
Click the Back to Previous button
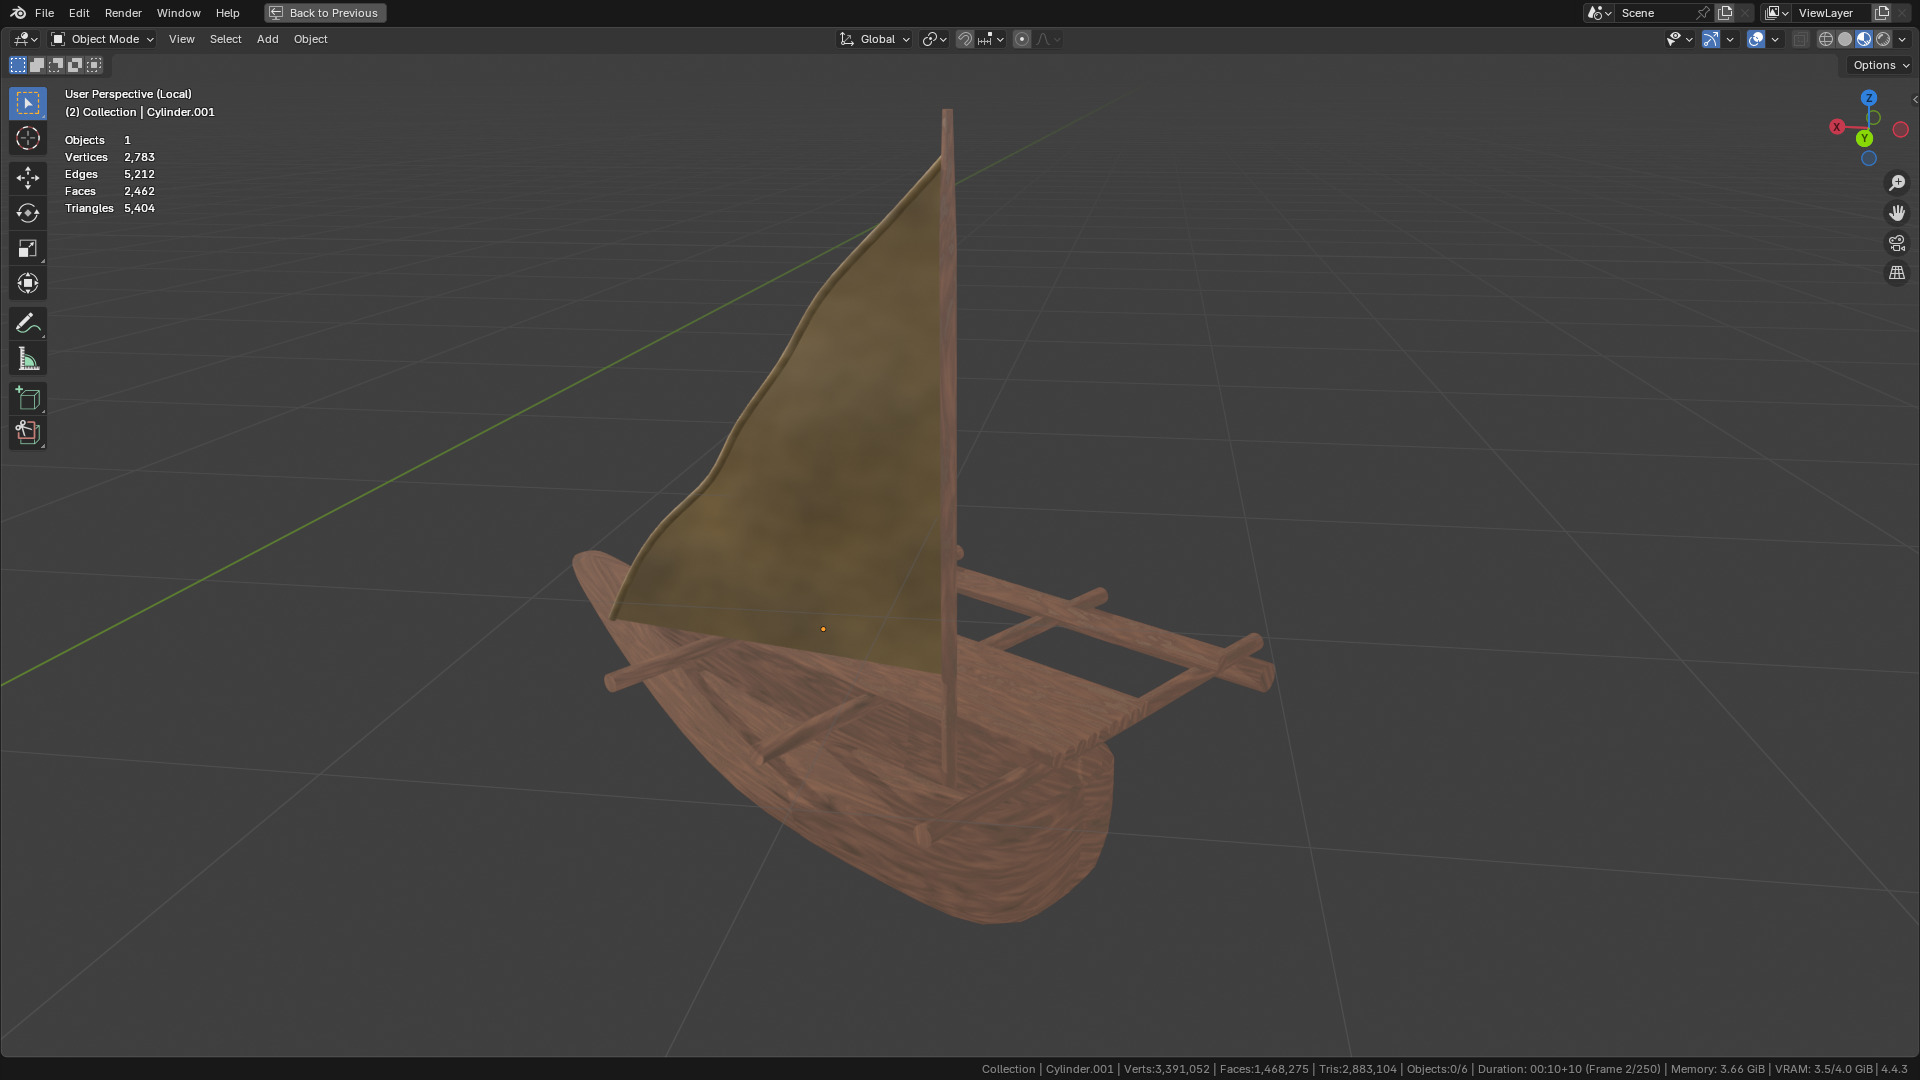[325, 13]
